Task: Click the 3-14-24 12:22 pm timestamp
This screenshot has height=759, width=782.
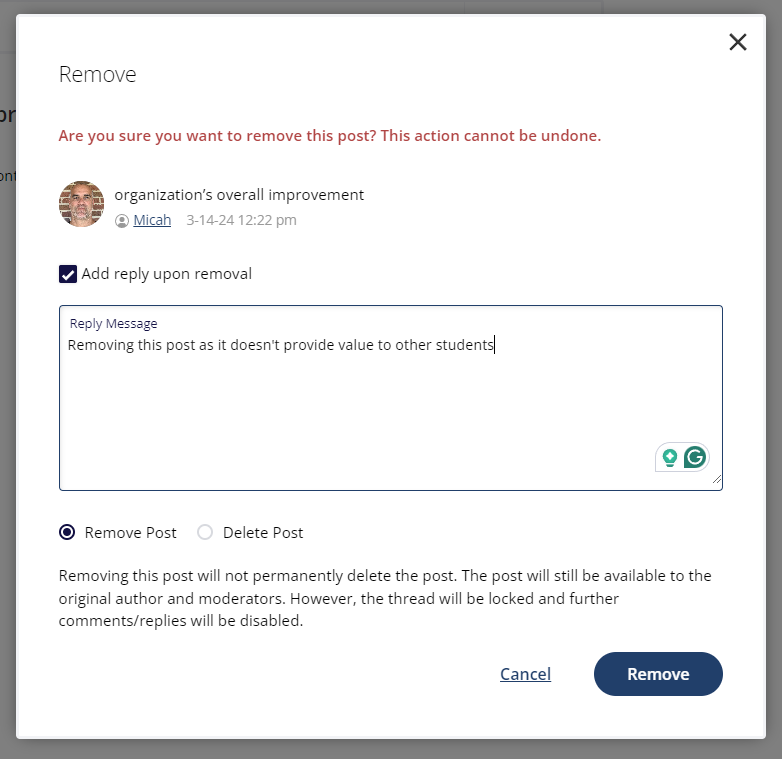Action: (x=241, y=220)
